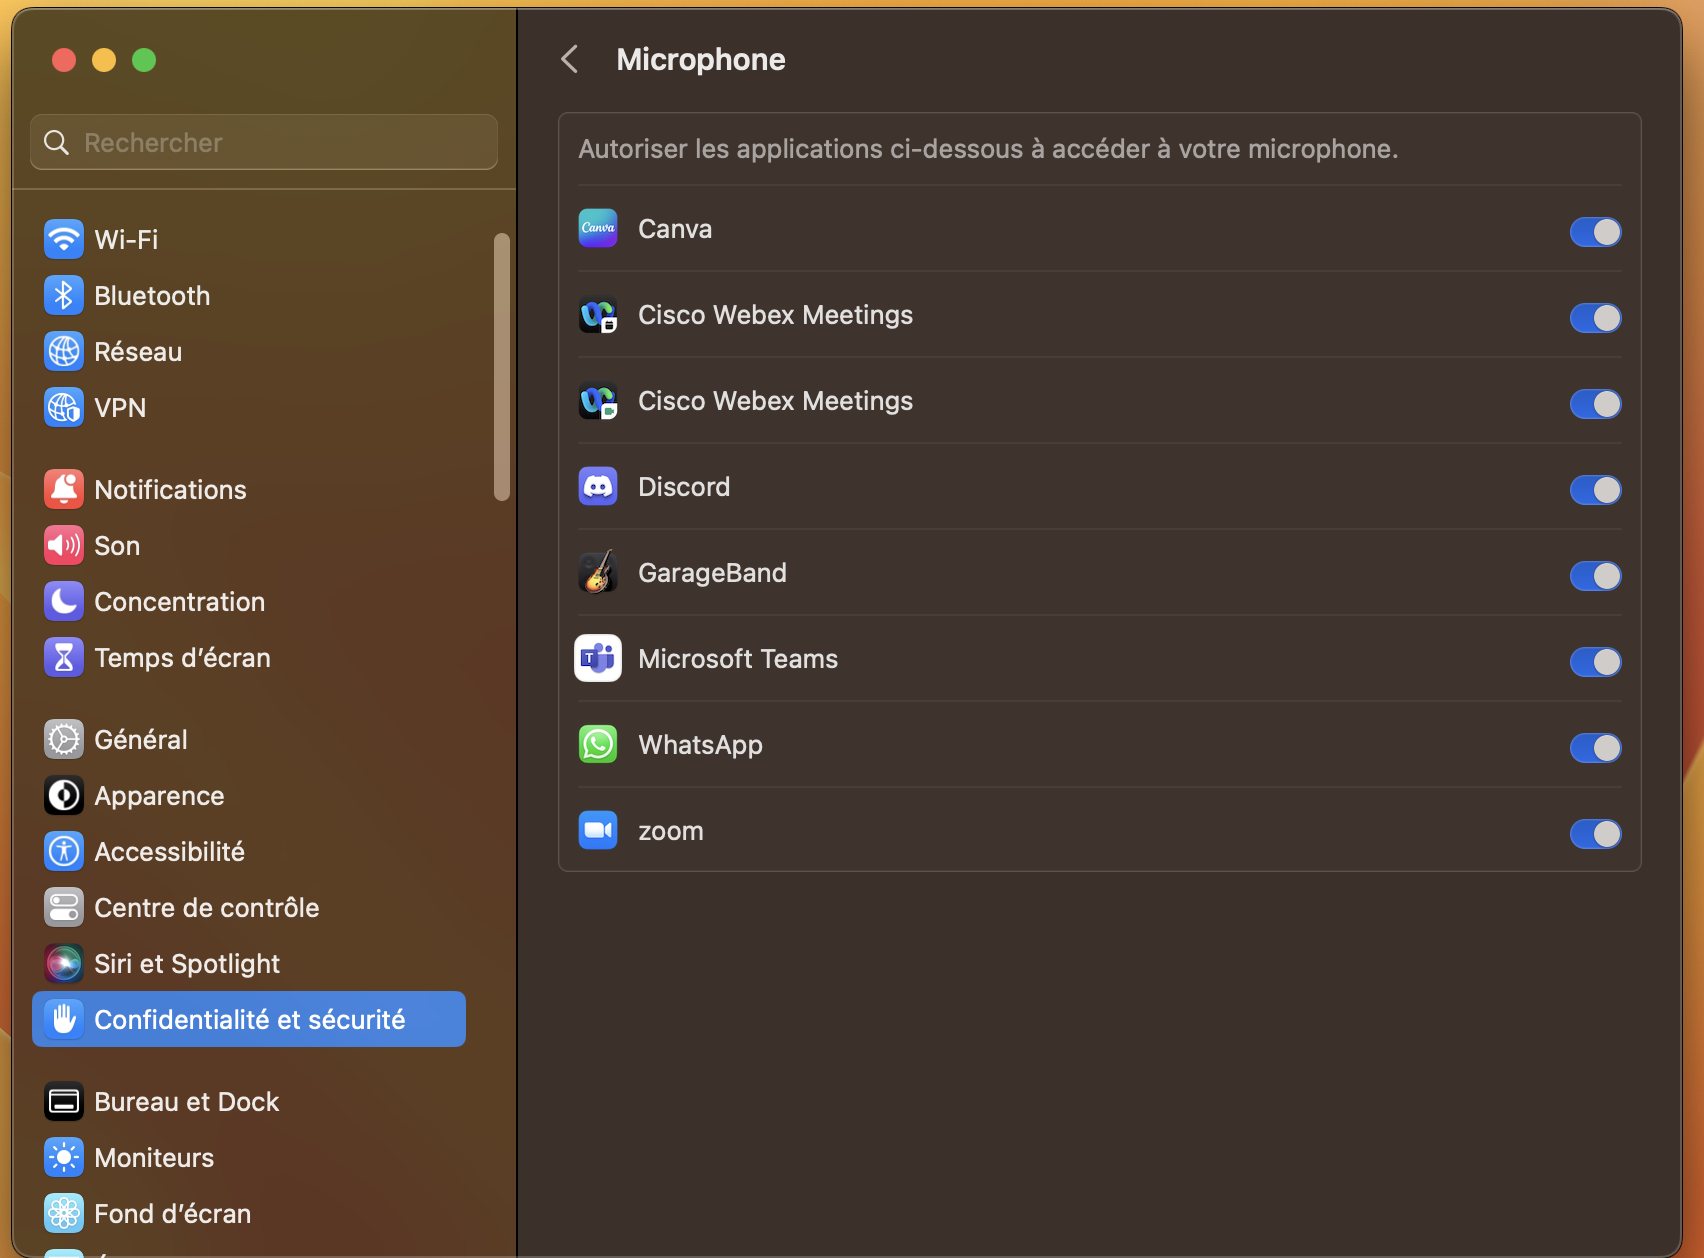
Task: Open Bureau et Dock settings
Action: click(187, 1102)
